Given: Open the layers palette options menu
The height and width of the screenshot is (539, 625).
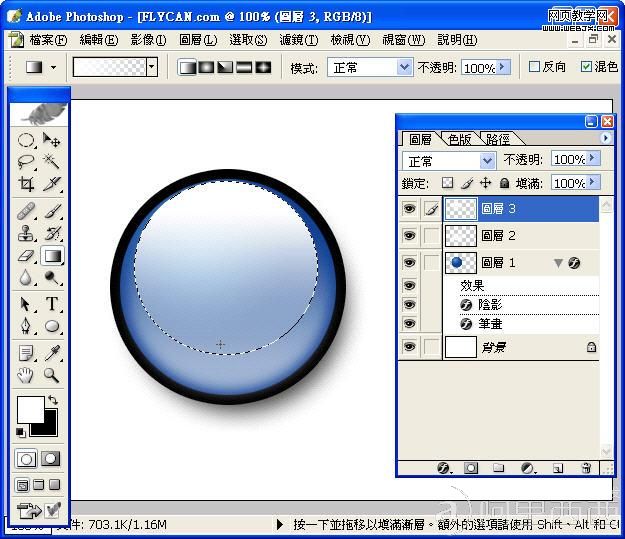Looking at the screenshot, I should [605, 138].
